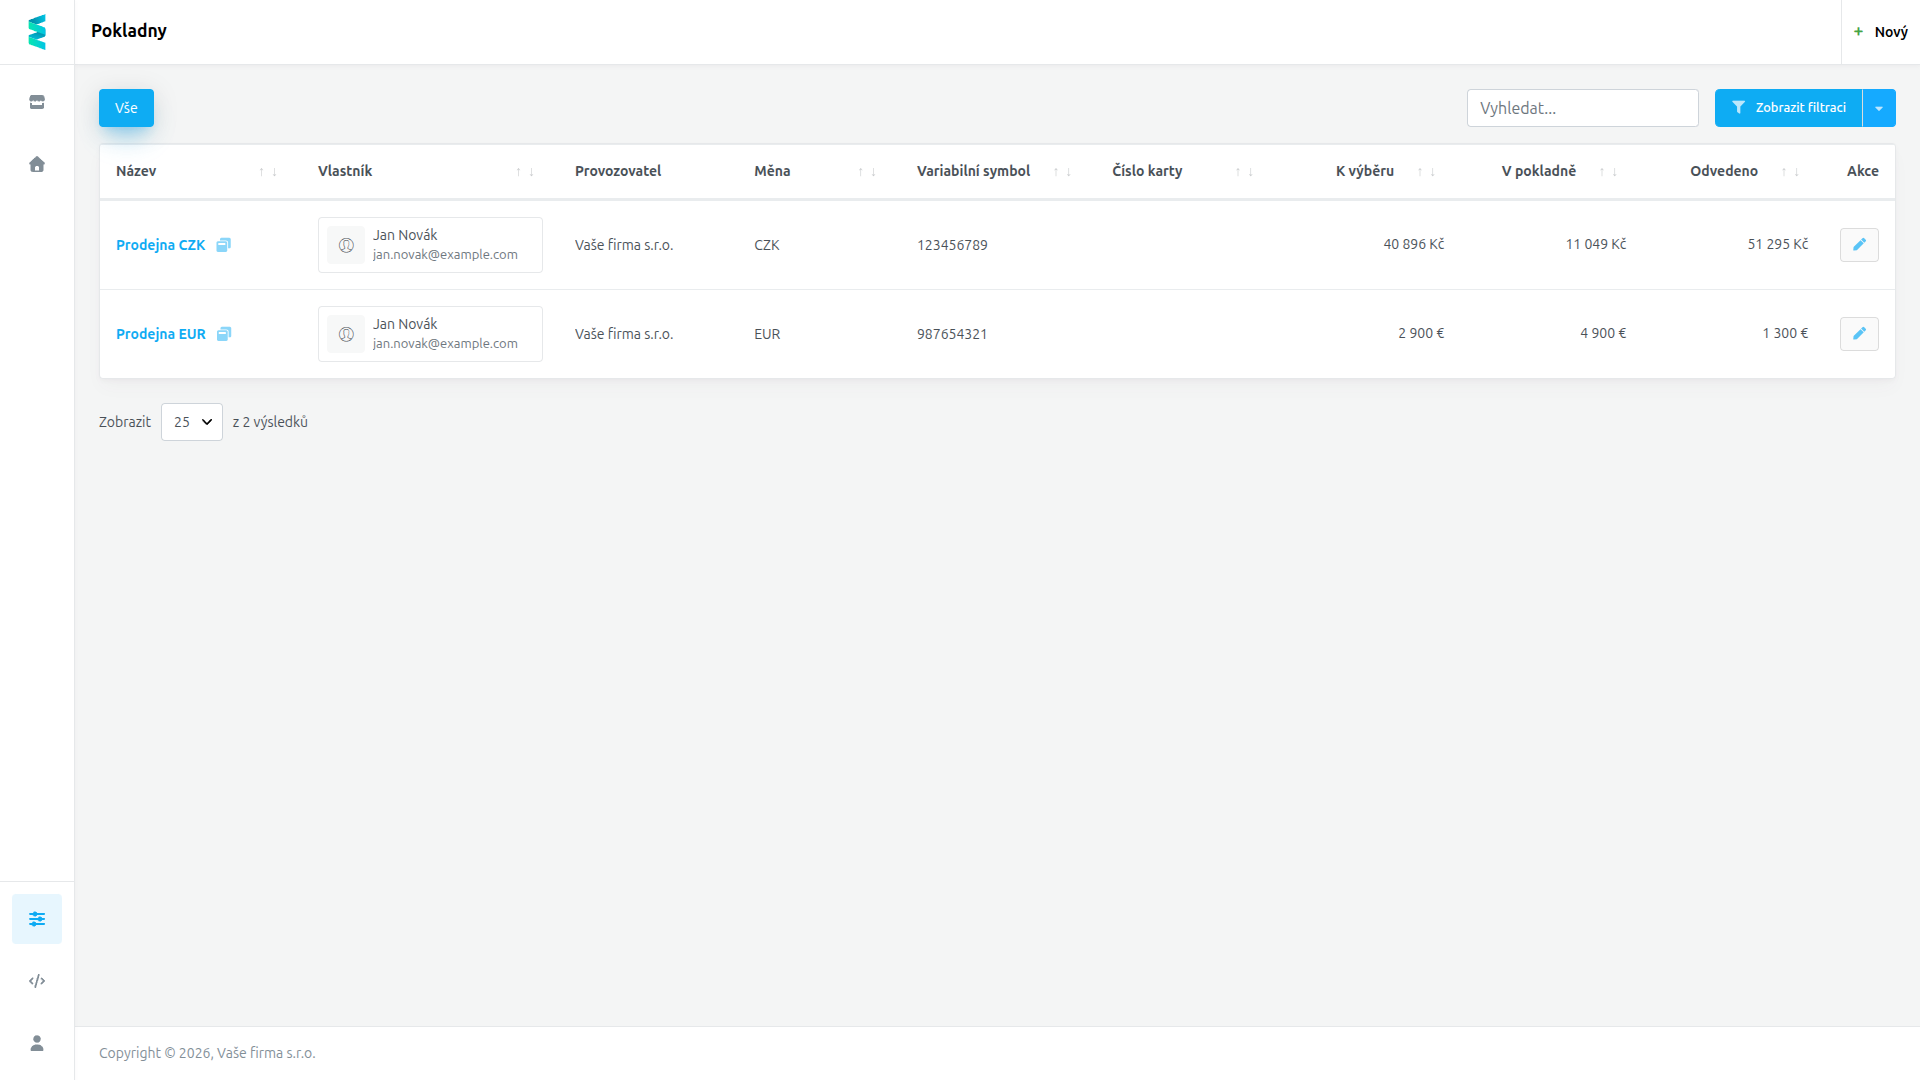Viewport: 1920px width, 1080px height.
Task: Click the app logo at top left
Action: click(x=37, y=32)
